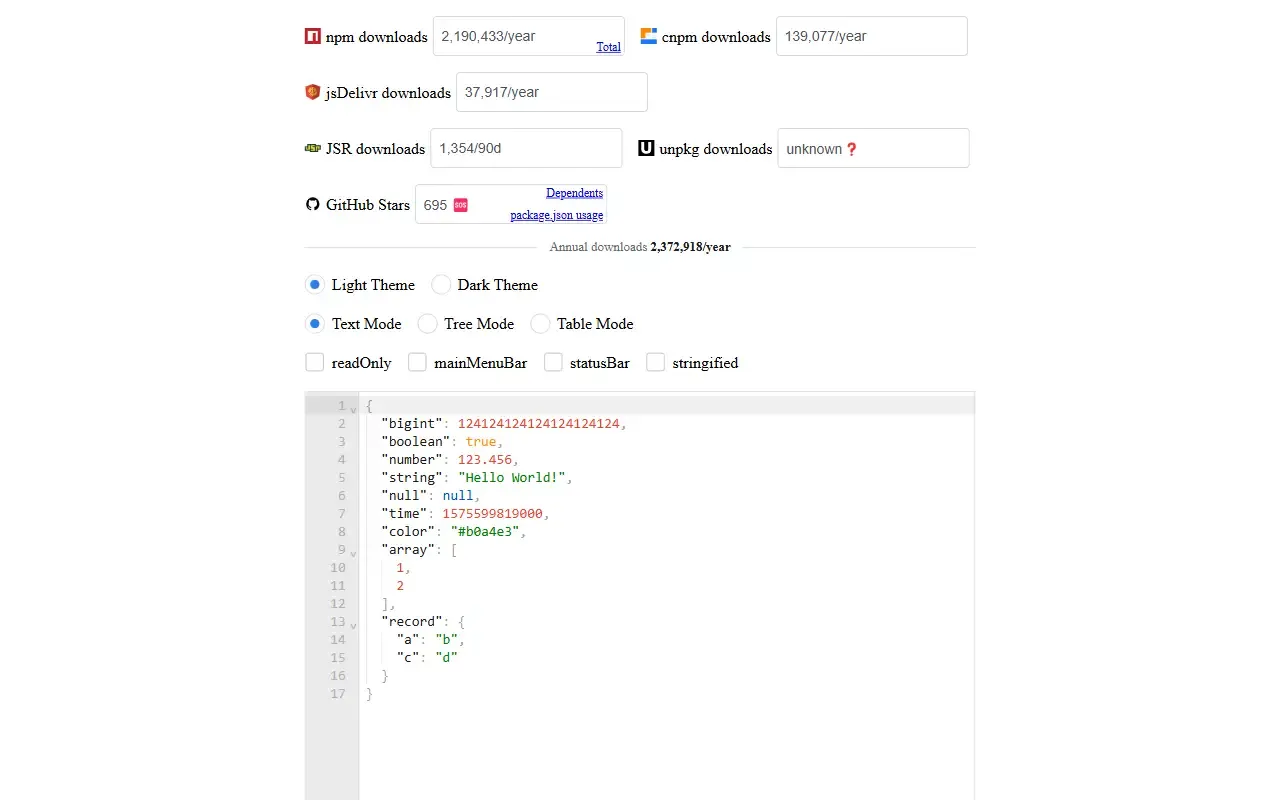Click the color value "#b0a4e3"
This screenshot has width=1280, height=800.
[x=485, y=532]
